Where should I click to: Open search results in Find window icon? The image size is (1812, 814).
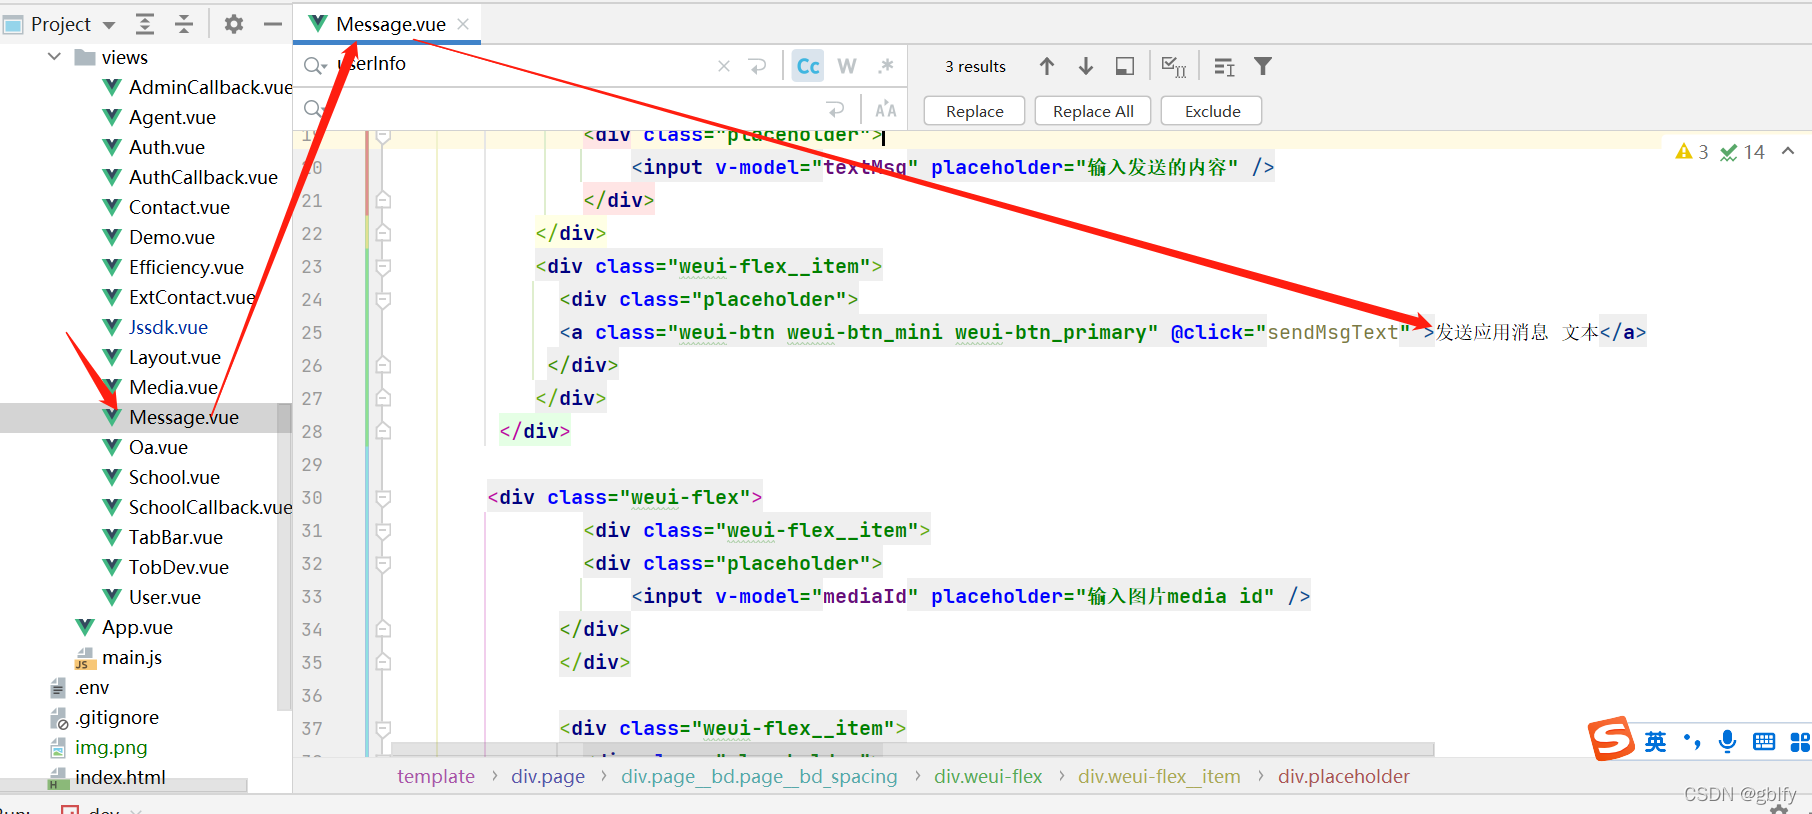coord(1224,66)
